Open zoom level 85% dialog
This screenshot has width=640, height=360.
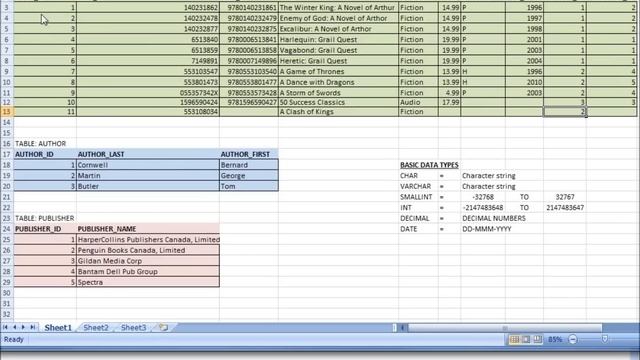tap(555, 340)
